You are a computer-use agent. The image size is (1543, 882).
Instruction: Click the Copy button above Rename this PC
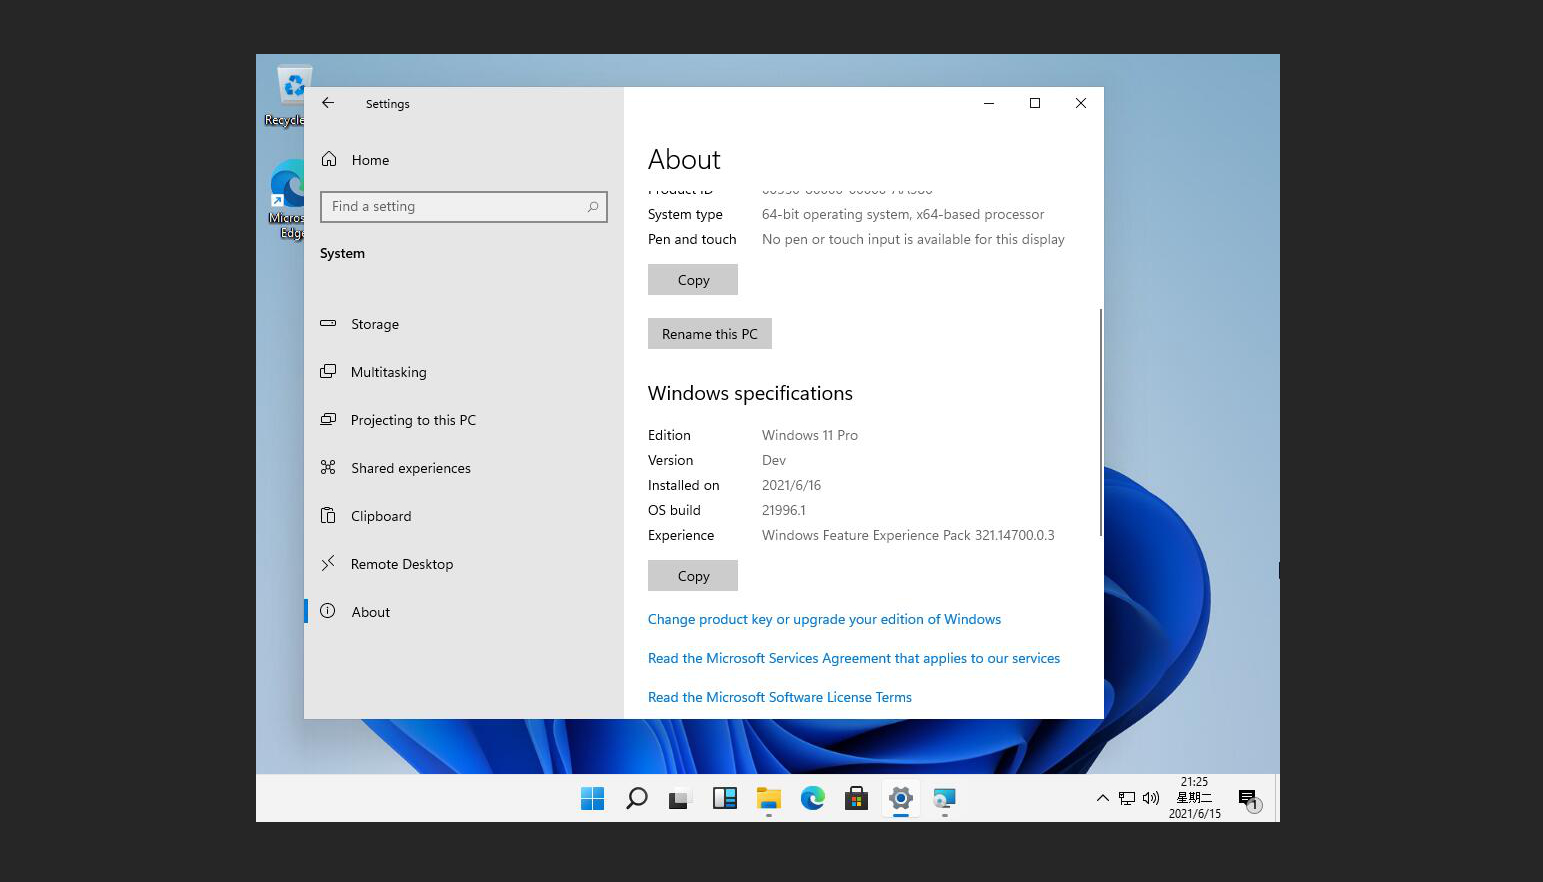pyautogui.click(x=693, y=280)
